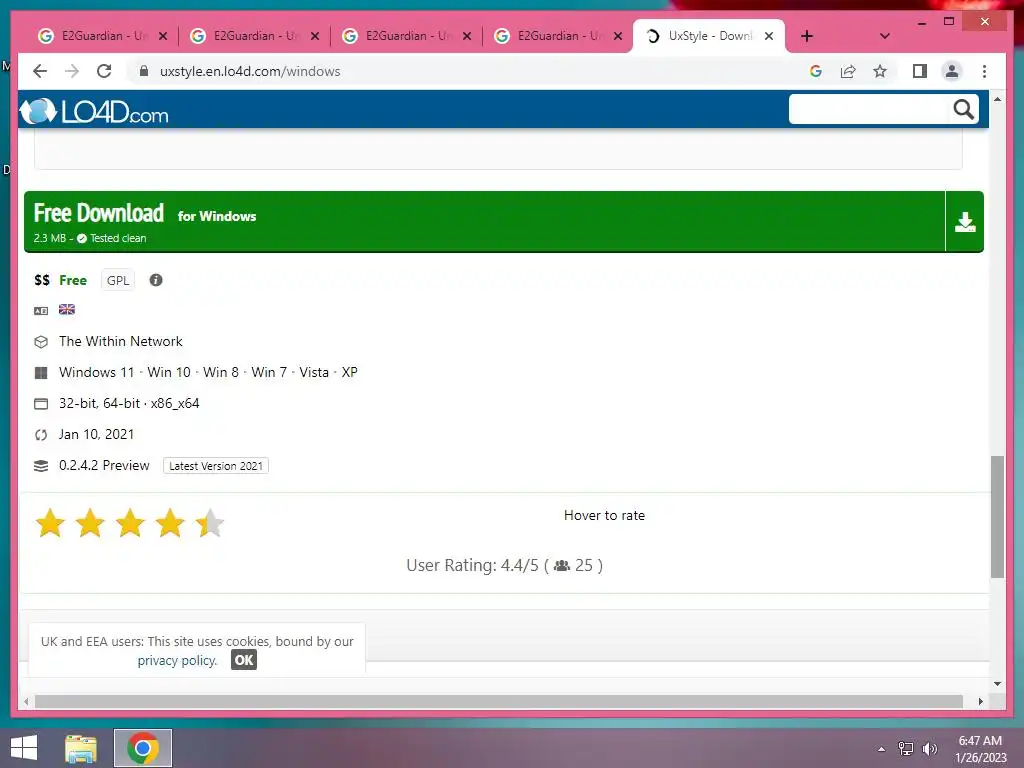Click the scroll left arrow

pyautogui.click(x=26, y=701)
